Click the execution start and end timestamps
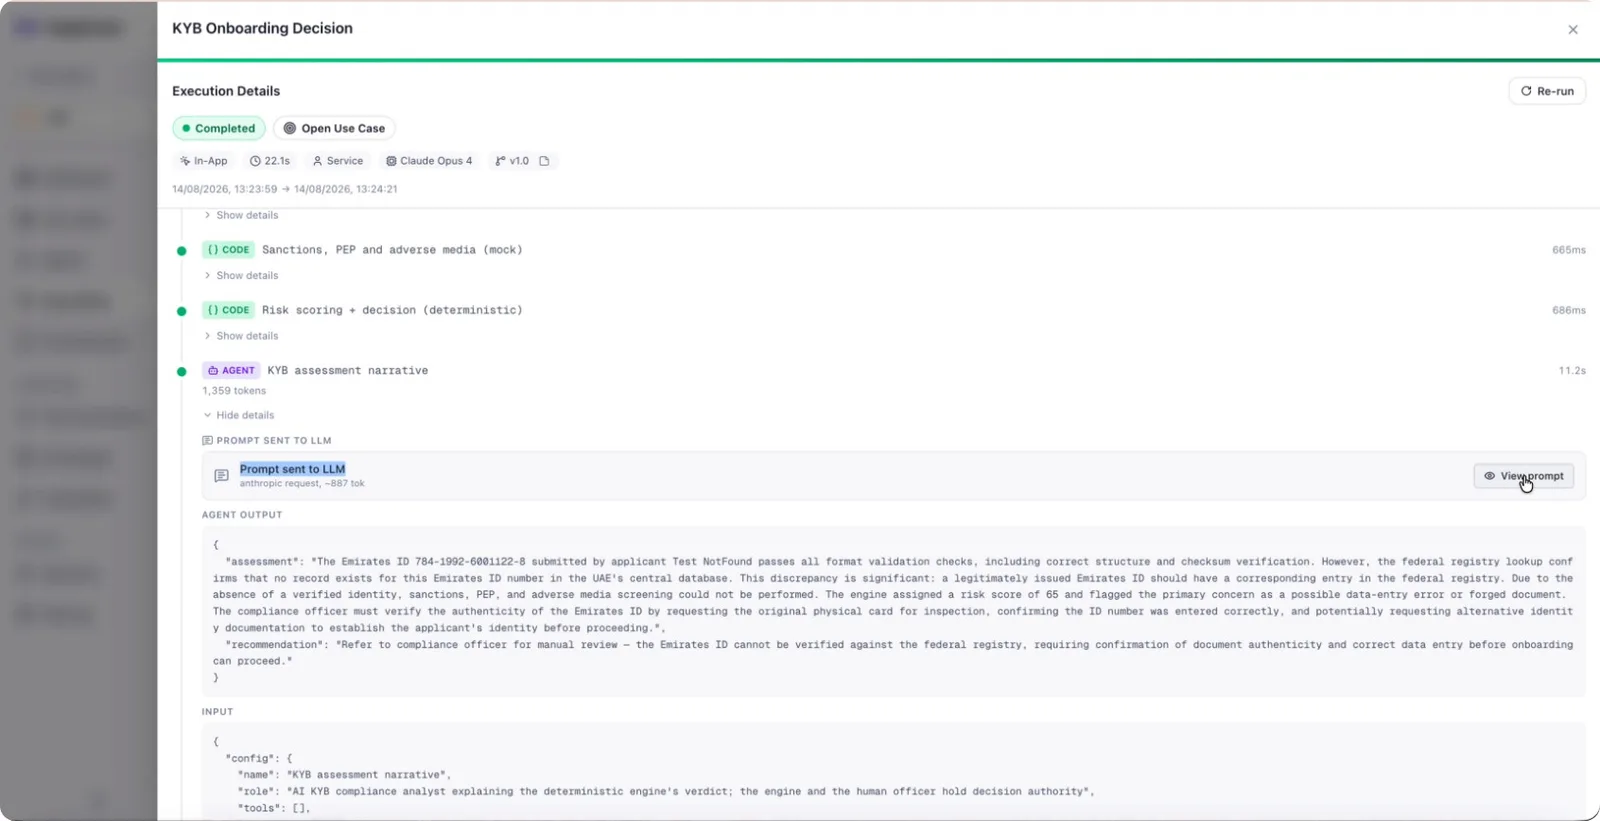The image size is (1600, 821). click(285, 189)
